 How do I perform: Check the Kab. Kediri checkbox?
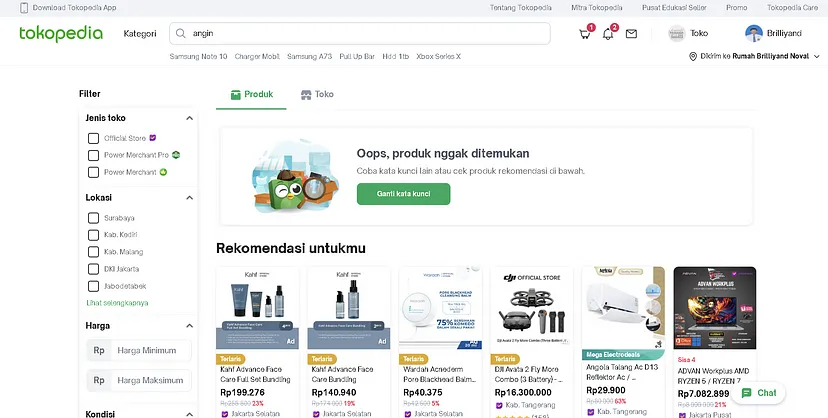(x=93, y=235)
